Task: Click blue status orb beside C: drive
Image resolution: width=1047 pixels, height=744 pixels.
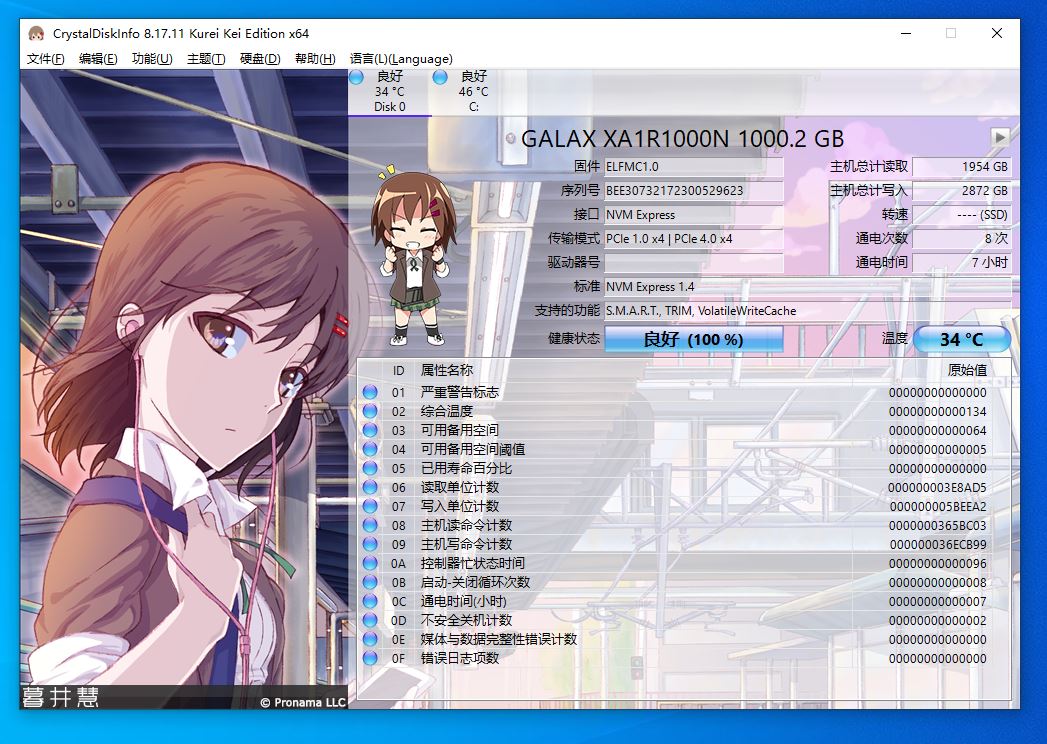Action: (x=440, y=77)
